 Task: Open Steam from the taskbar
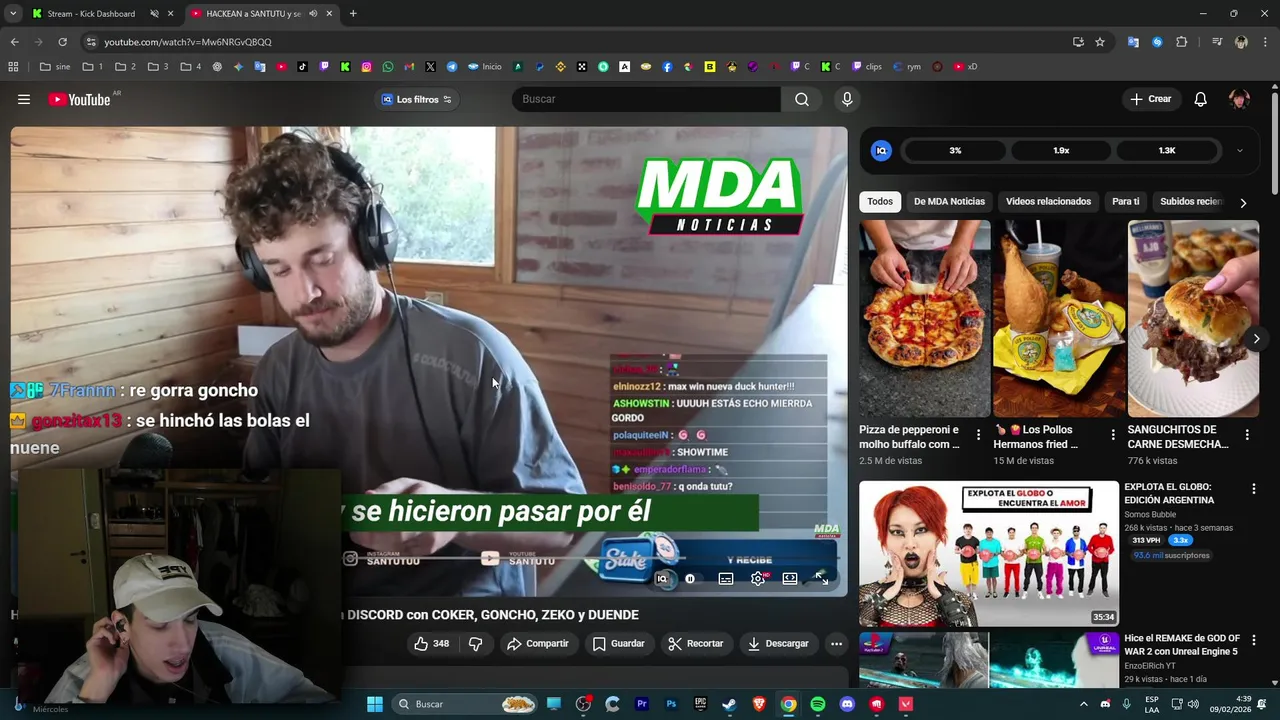(x=729, y=704)
